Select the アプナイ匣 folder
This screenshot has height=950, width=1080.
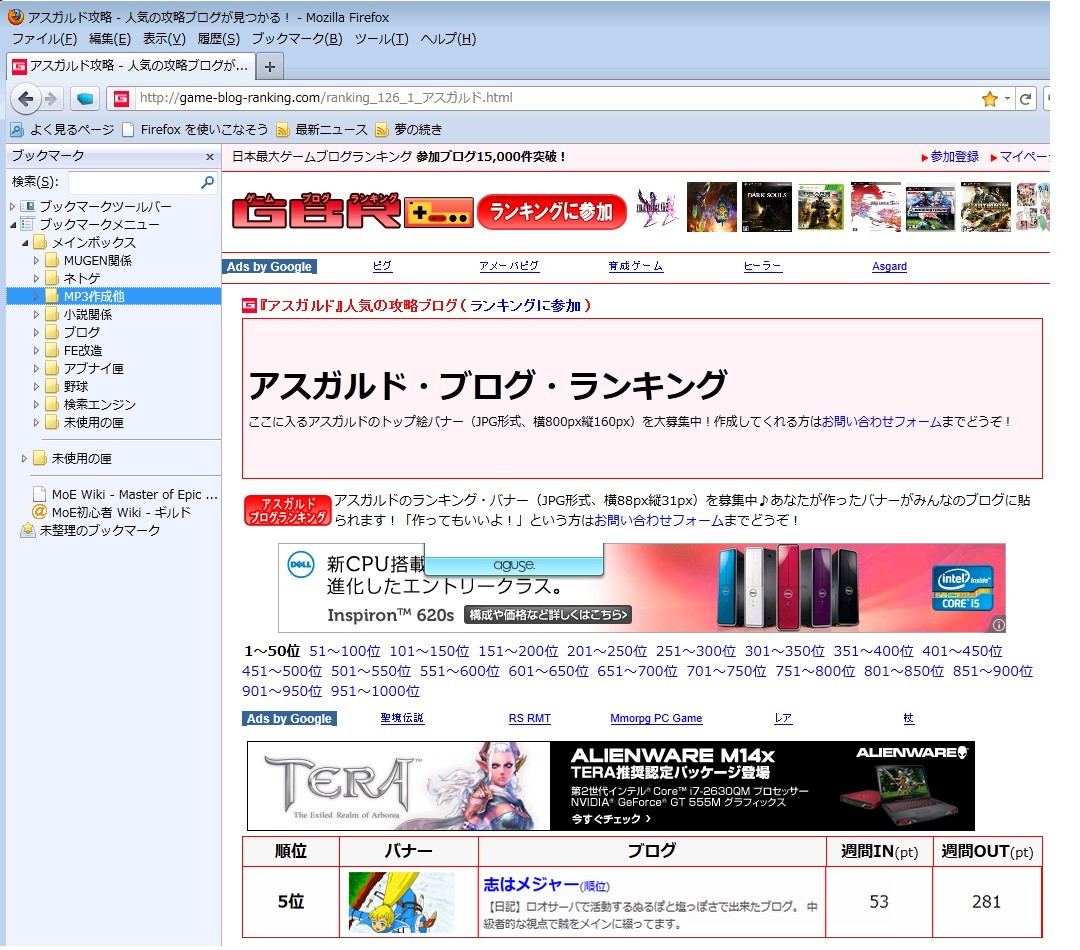85,369
